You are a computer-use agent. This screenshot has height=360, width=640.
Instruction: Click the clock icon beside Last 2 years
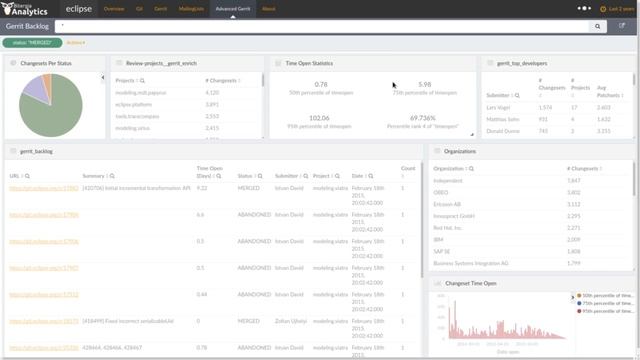click(x=603, y=9)
